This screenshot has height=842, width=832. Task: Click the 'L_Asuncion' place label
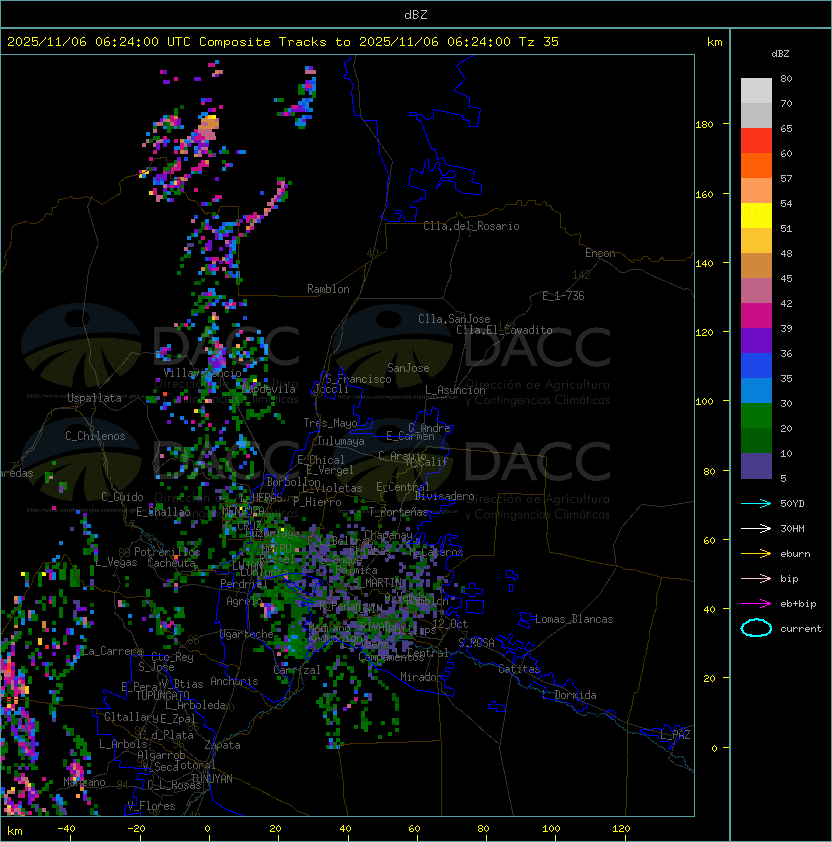(x=455, y=390)
